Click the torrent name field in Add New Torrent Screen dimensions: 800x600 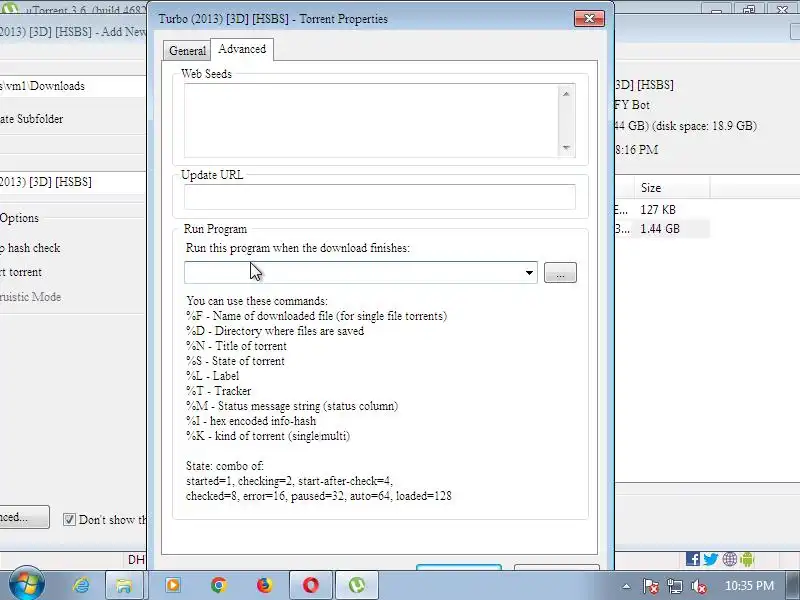pos(73,182)
